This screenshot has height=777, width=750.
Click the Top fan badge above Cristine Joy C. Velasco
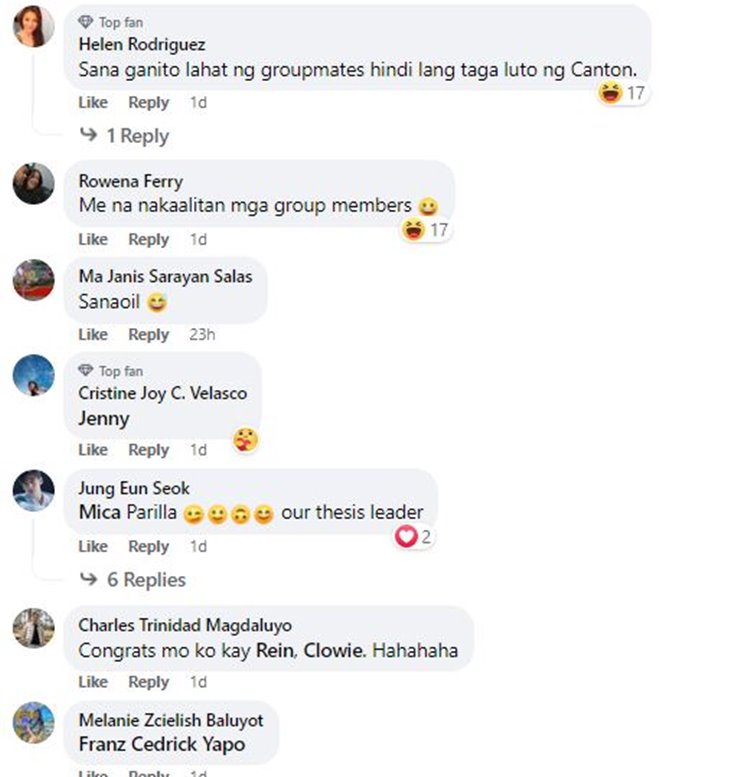point(110,371)
